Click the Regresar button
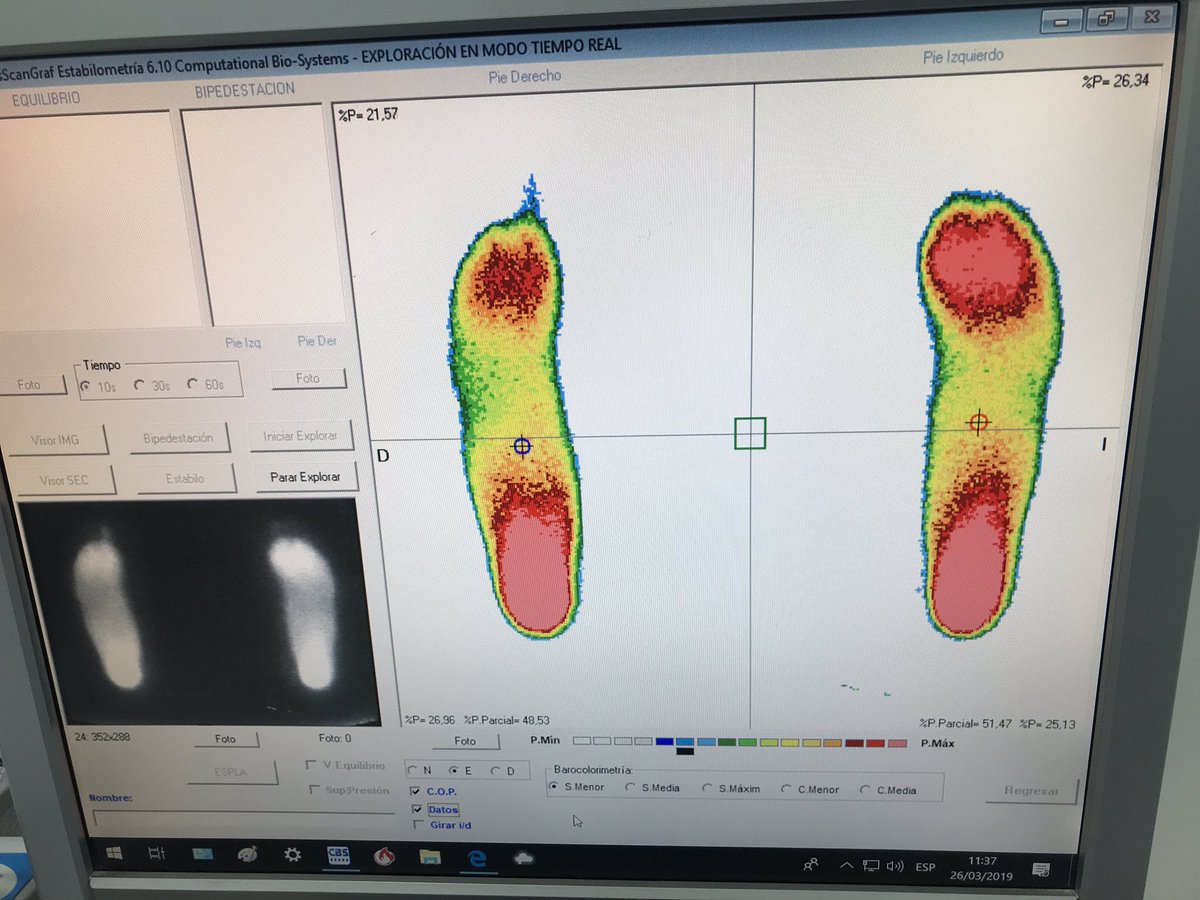 tap(1031, 791)
